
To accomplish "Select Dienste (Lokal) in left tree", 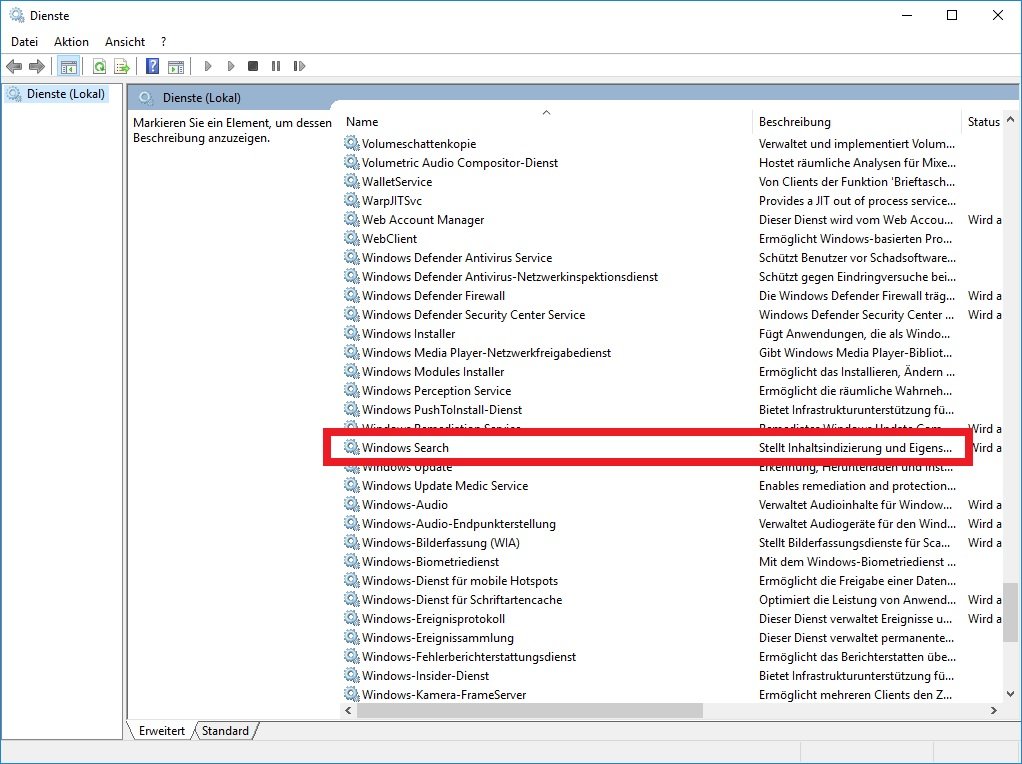I will pyautogui.click(x=63, y=95).
